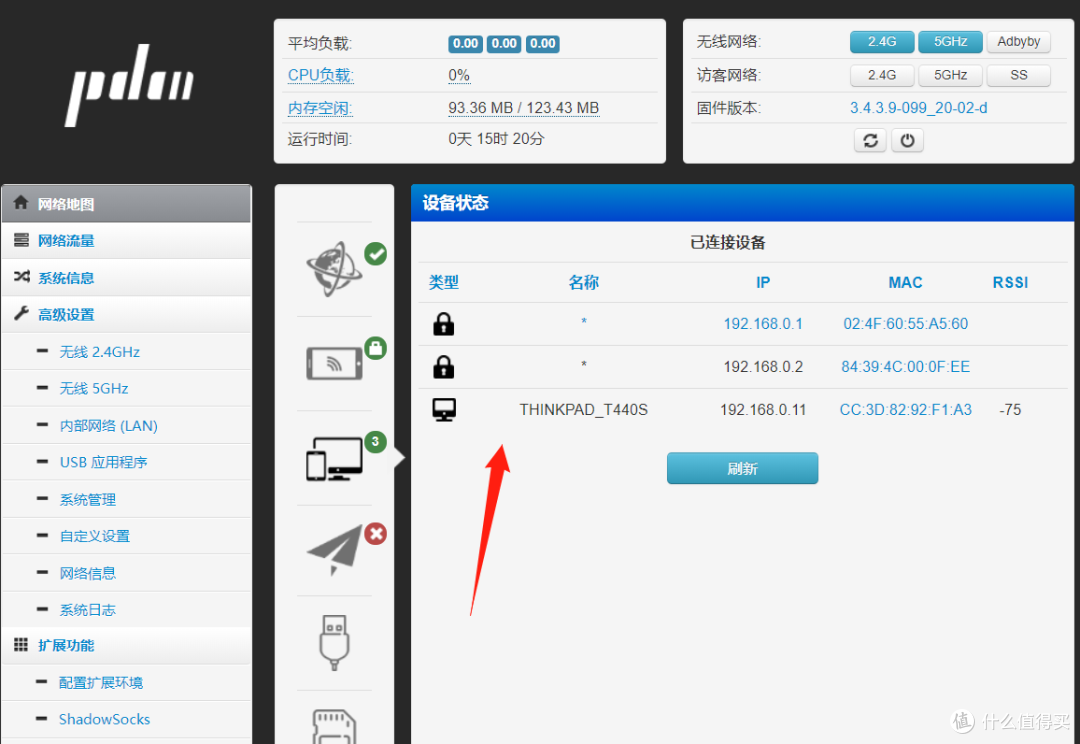Open the USB device status icon
This screenshot has height=744, width=1080.
tap(335, 643)
